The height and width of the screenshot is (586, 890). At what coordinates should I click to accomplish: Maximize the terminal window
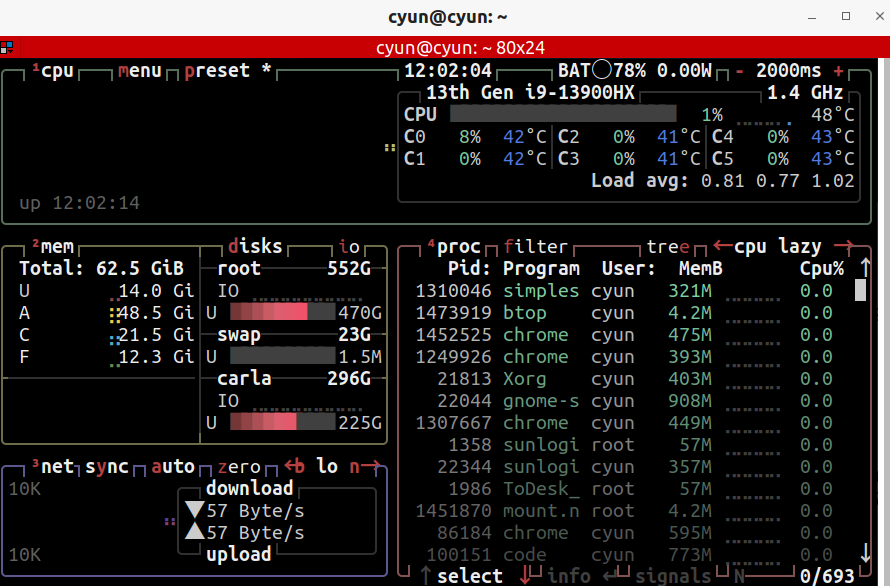pos(846,16)
